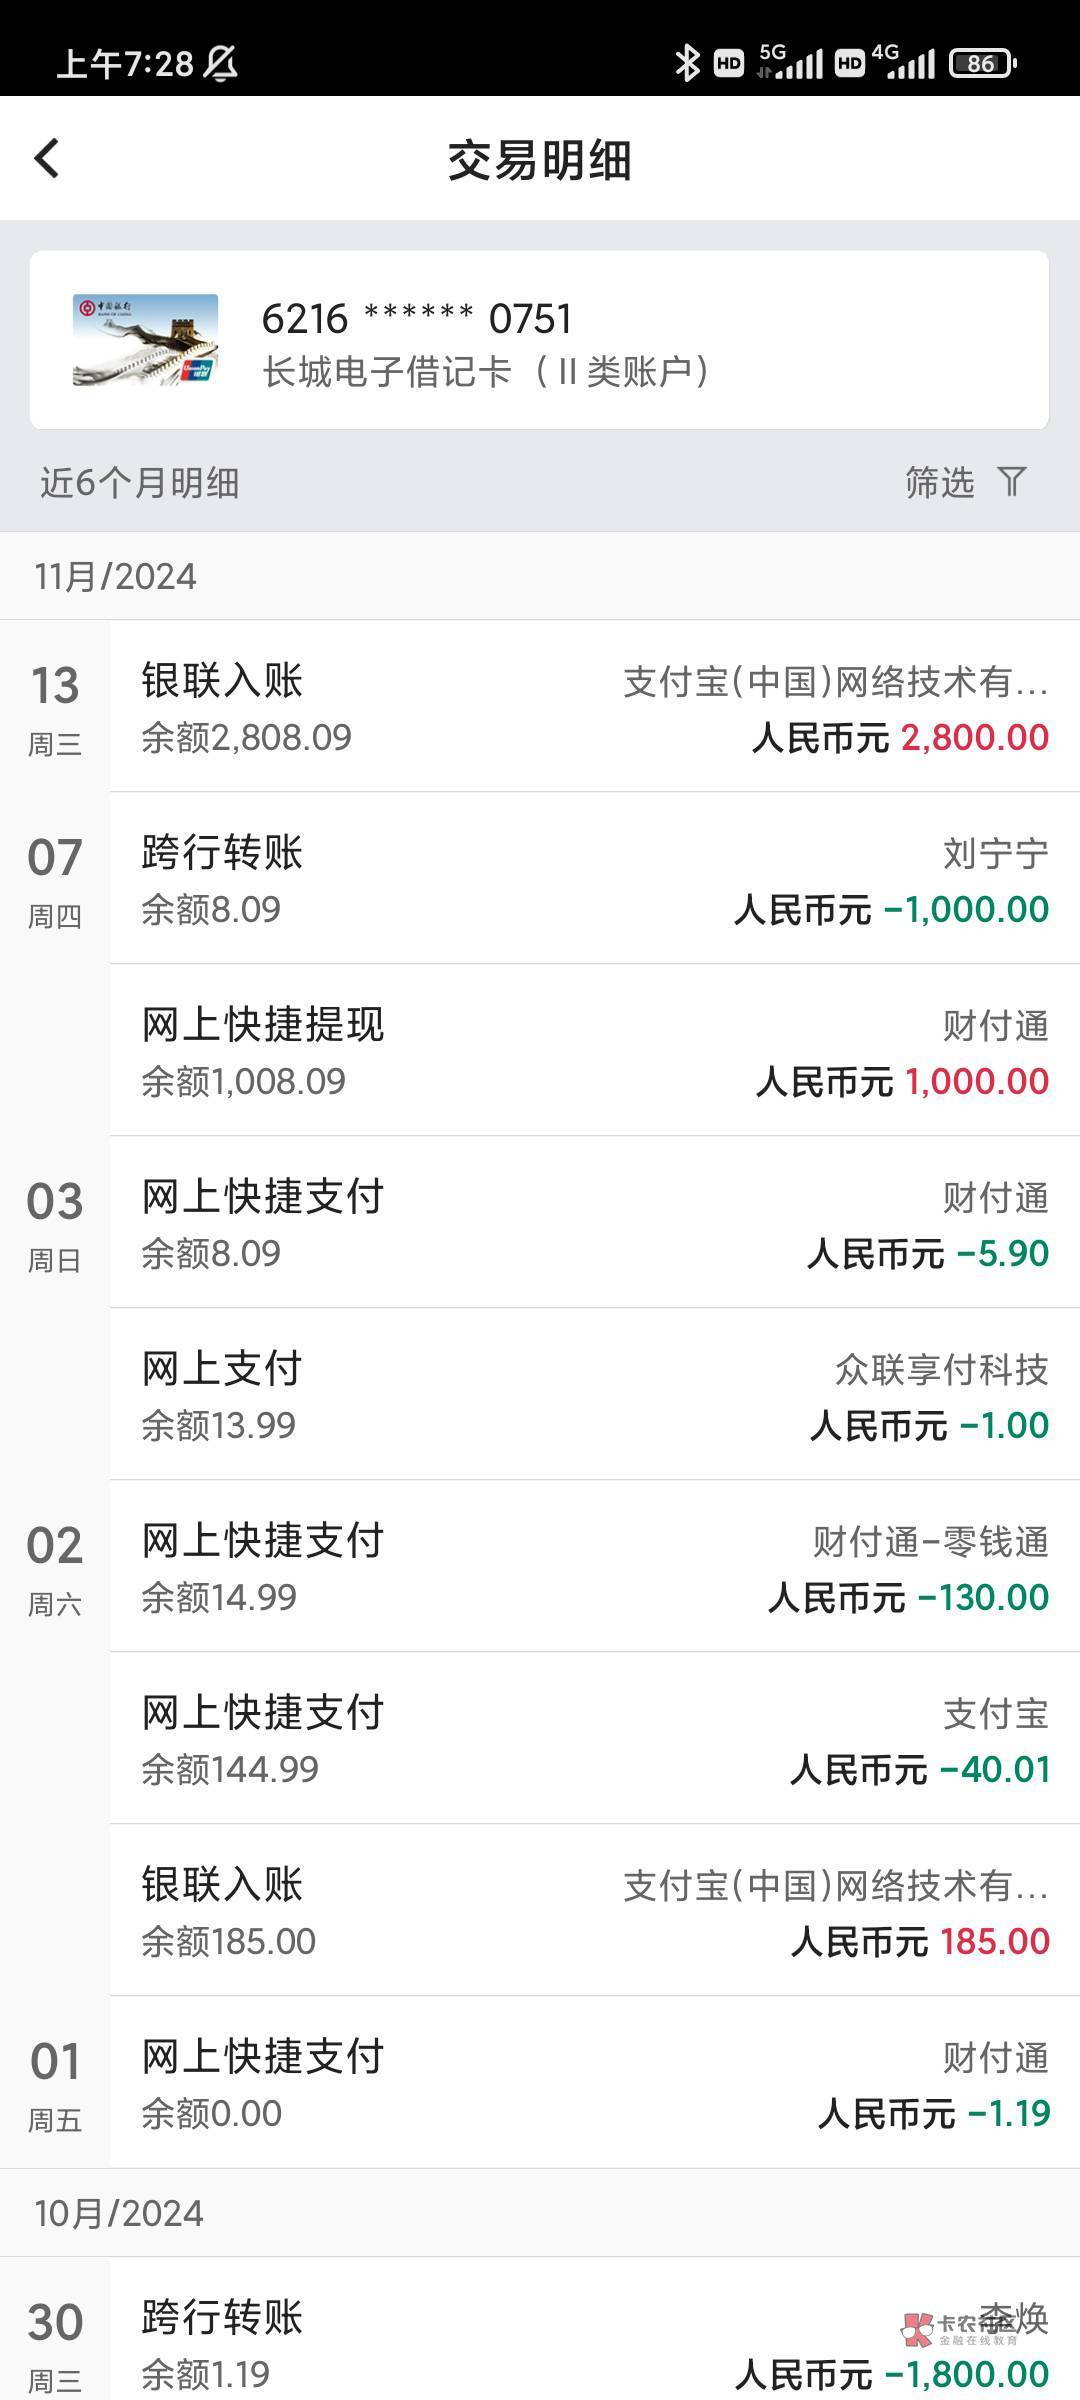Tap the 10月/2024 month header

119,2213
